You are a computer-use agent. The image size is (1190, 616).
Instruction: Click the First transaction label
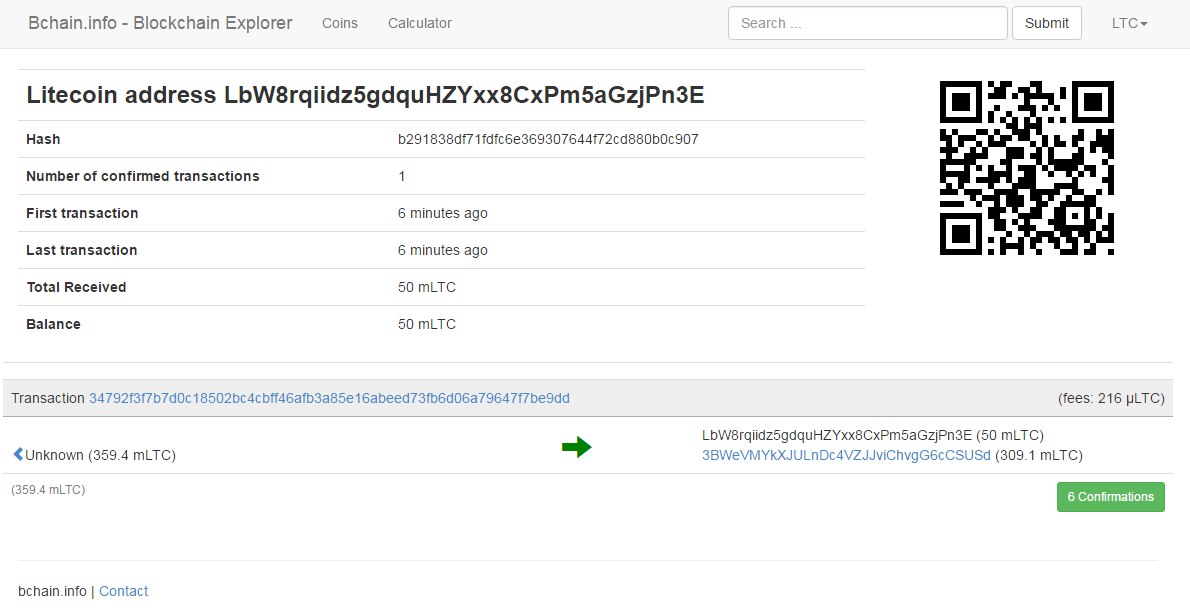(x=82, y=213)
